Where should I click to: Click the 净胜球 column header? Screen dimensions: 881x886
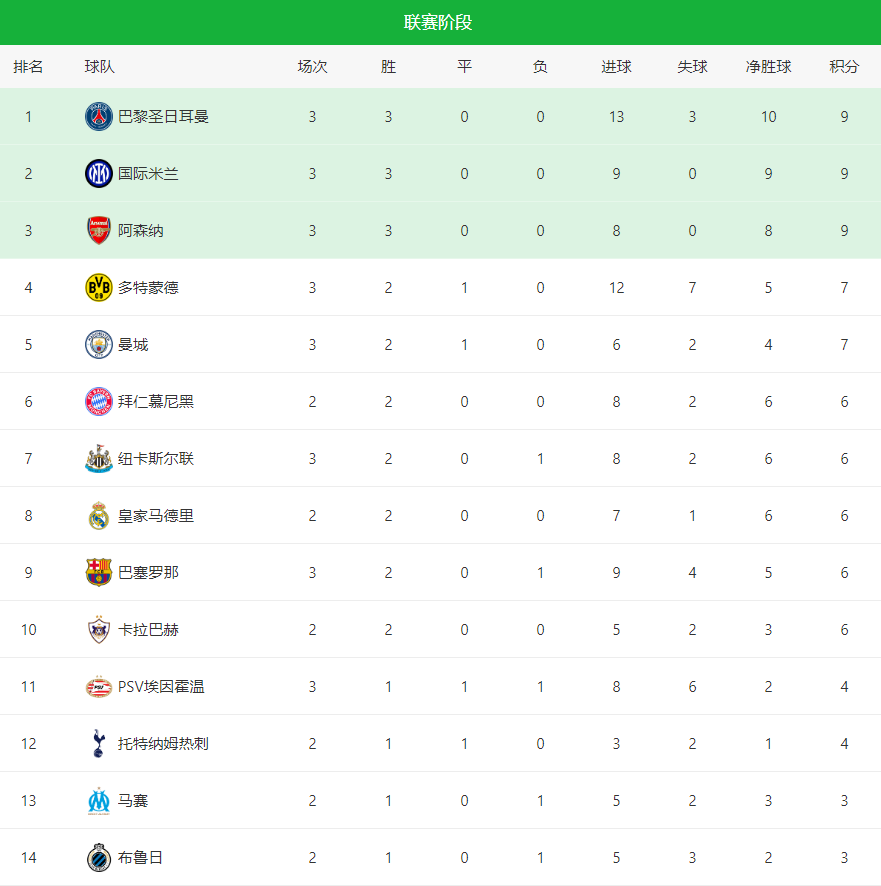click(768, 67)
